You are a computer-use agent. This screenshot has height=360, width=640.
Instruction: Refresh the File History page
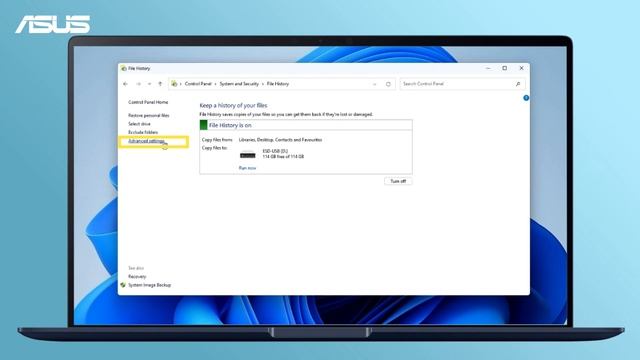388,84
